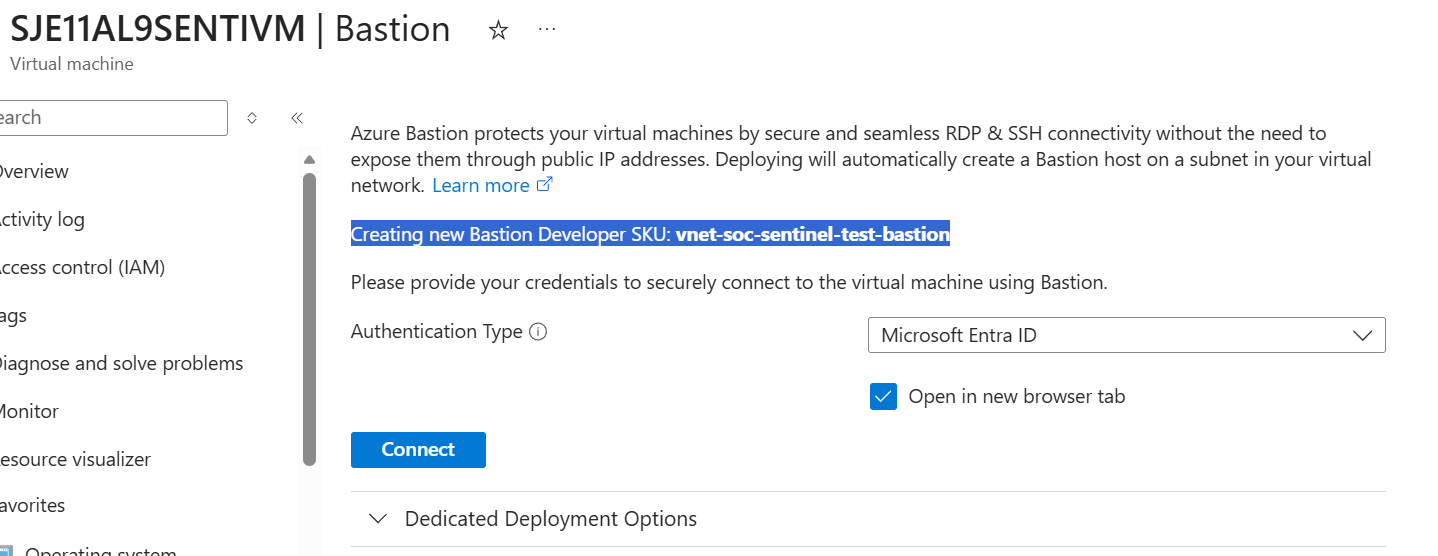Select Overview in the sidebar menu
The width and height of the screenshot is (1438, 556).
32,172
